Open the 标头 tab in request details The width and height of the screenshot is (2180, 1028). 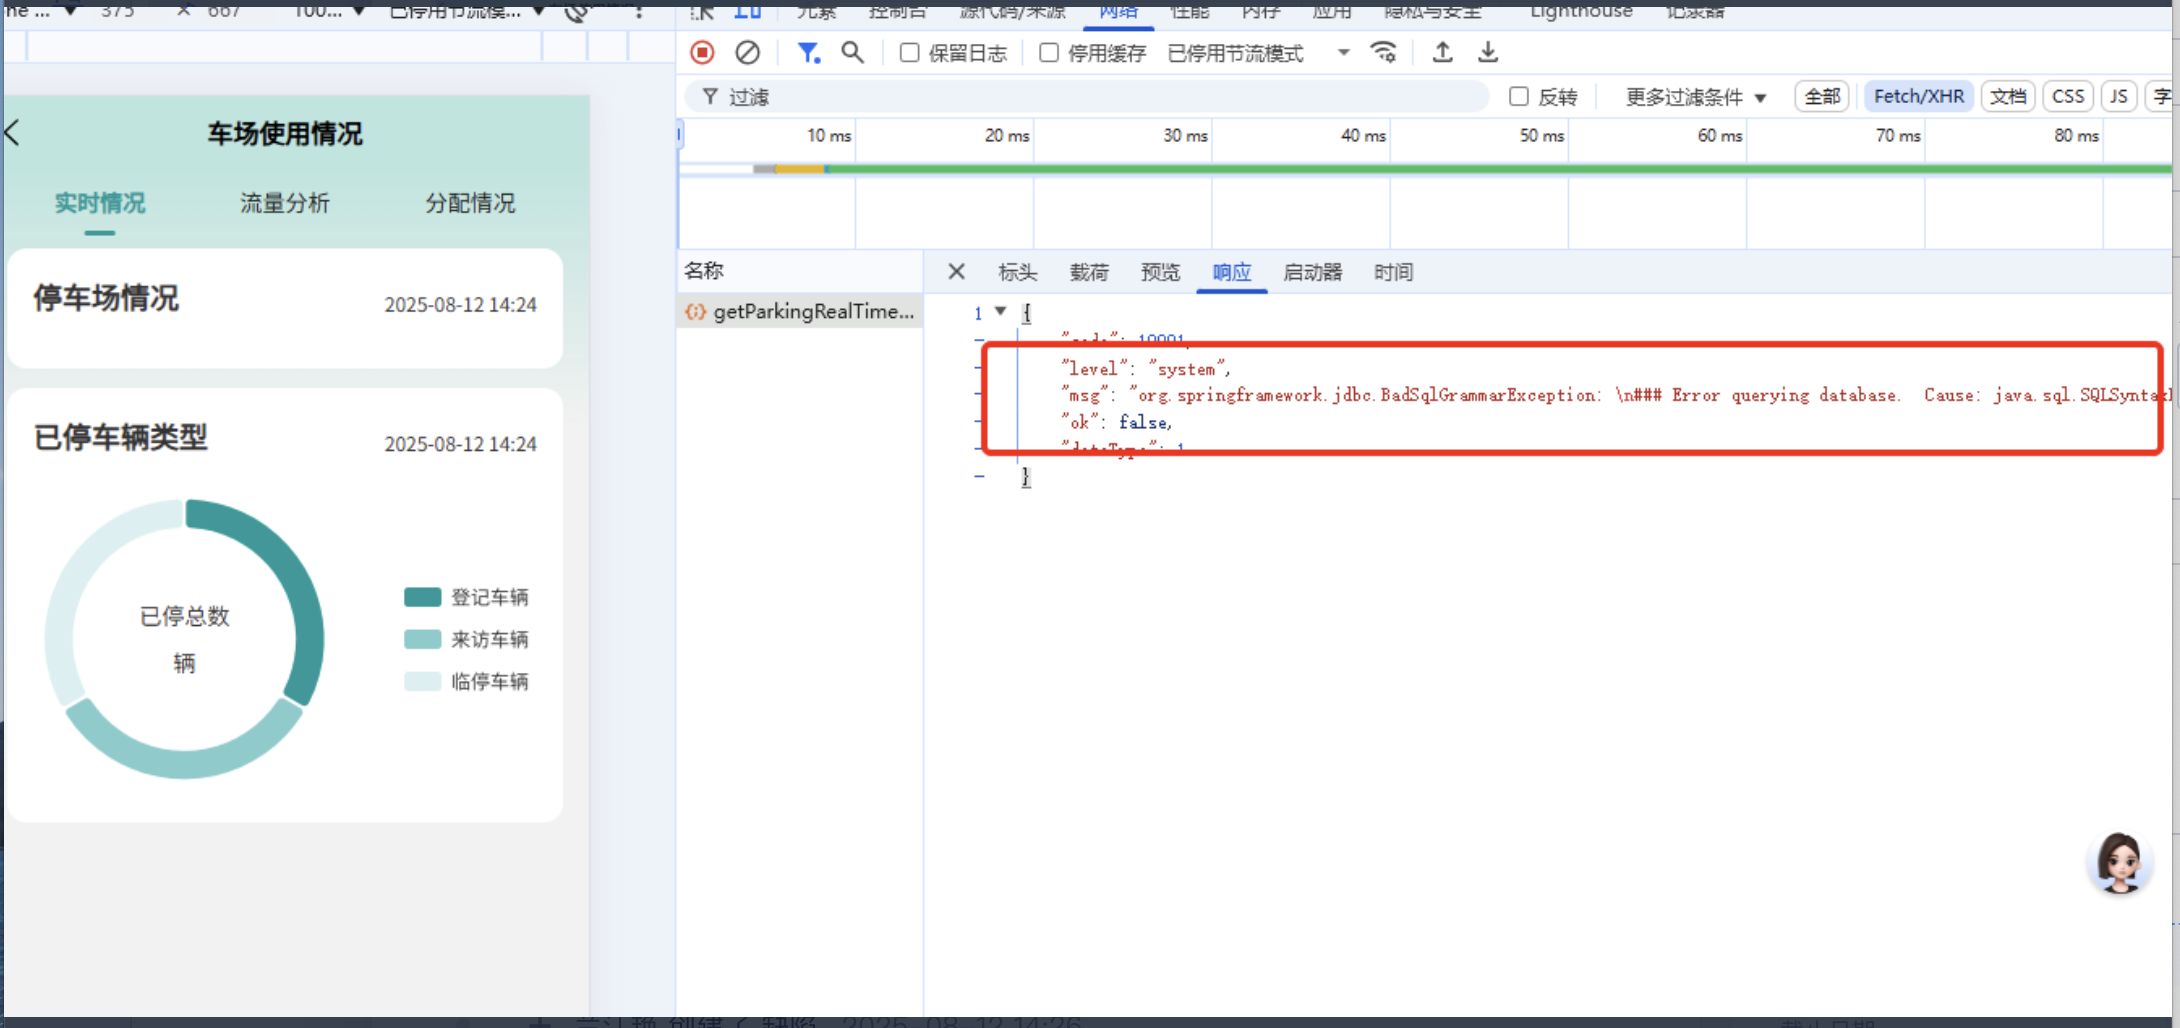pos(1017,272)
